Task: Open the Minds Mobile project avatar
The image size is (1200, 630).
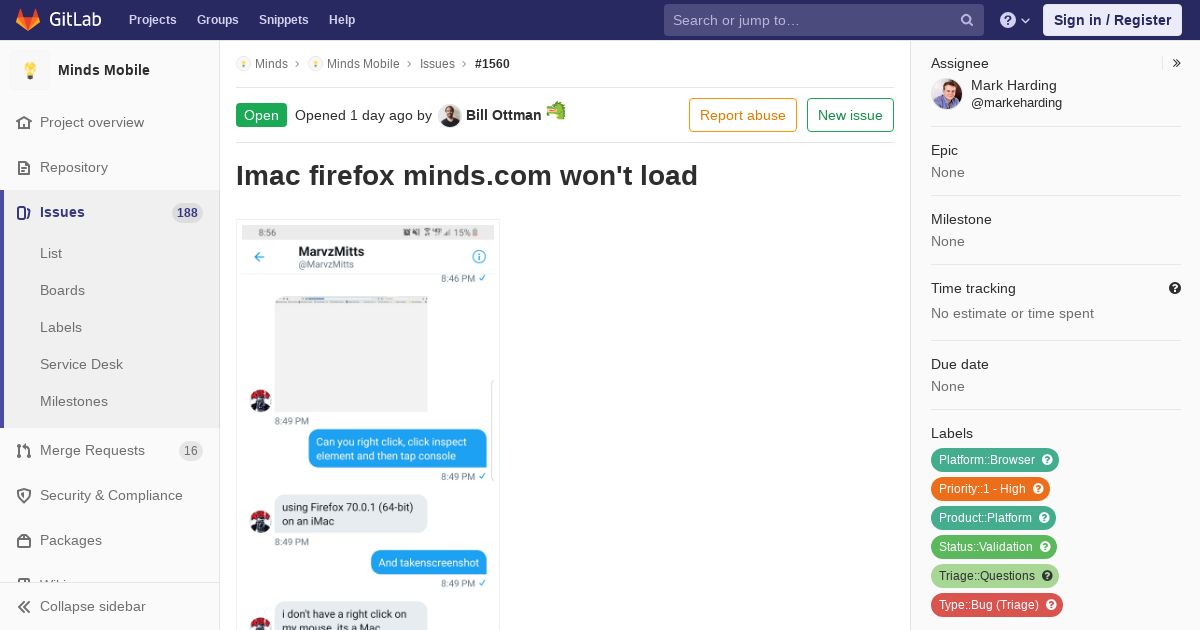Action: (30, 70)
